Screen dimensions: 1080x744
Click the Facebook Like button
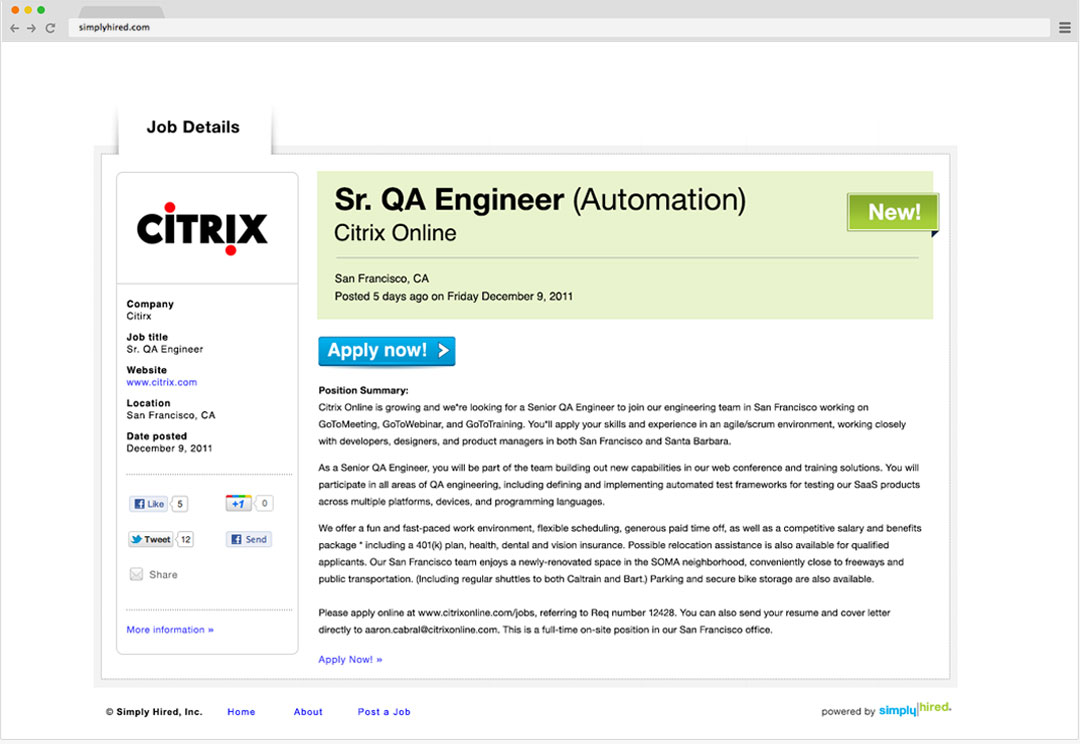(148, 504)
